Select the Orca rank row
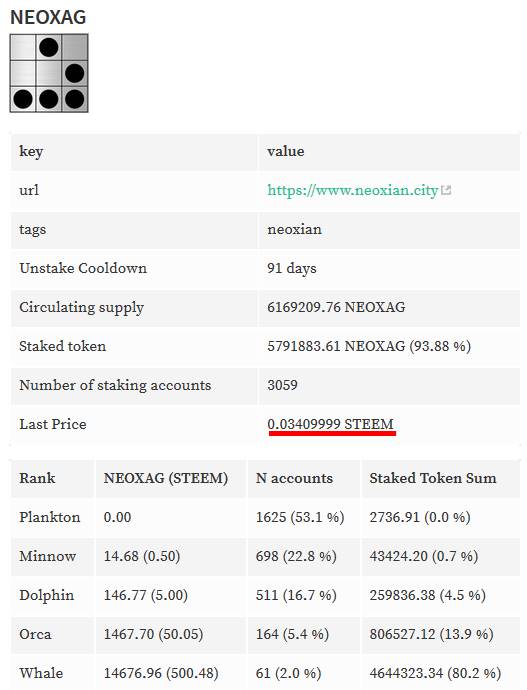The image size is (527, 690). coord(265,634)
